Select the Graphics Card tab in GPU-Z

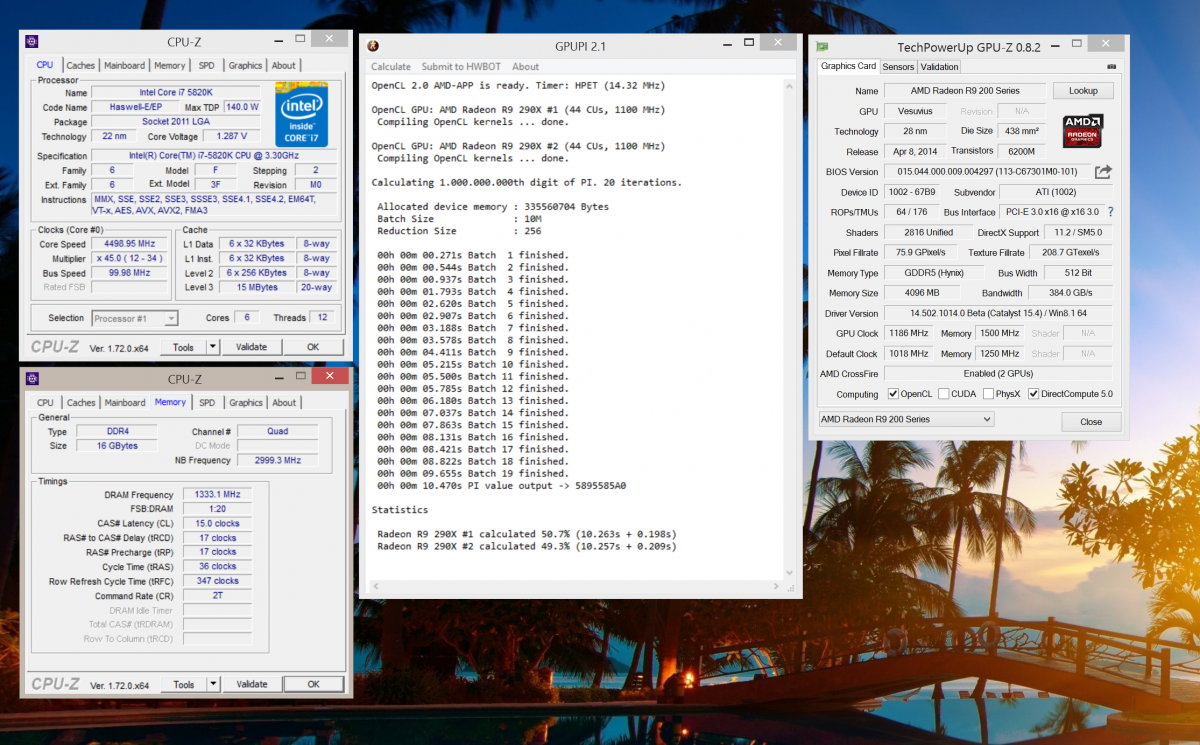(848, 66)
